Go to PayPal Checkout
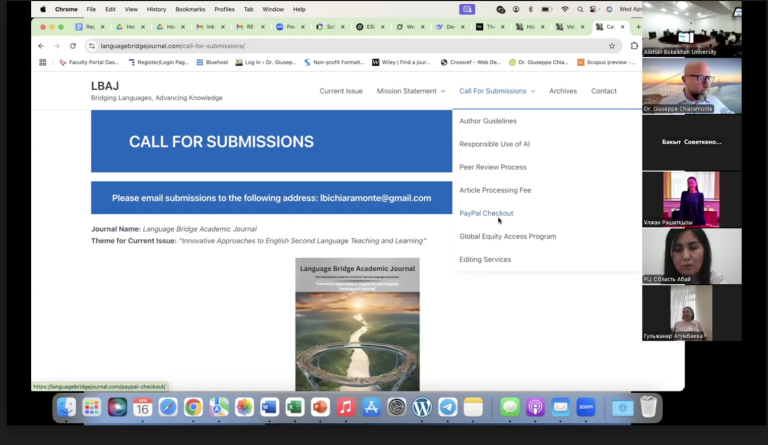The image size is (768, 445). pyautogui.click(x=486, y=213)
